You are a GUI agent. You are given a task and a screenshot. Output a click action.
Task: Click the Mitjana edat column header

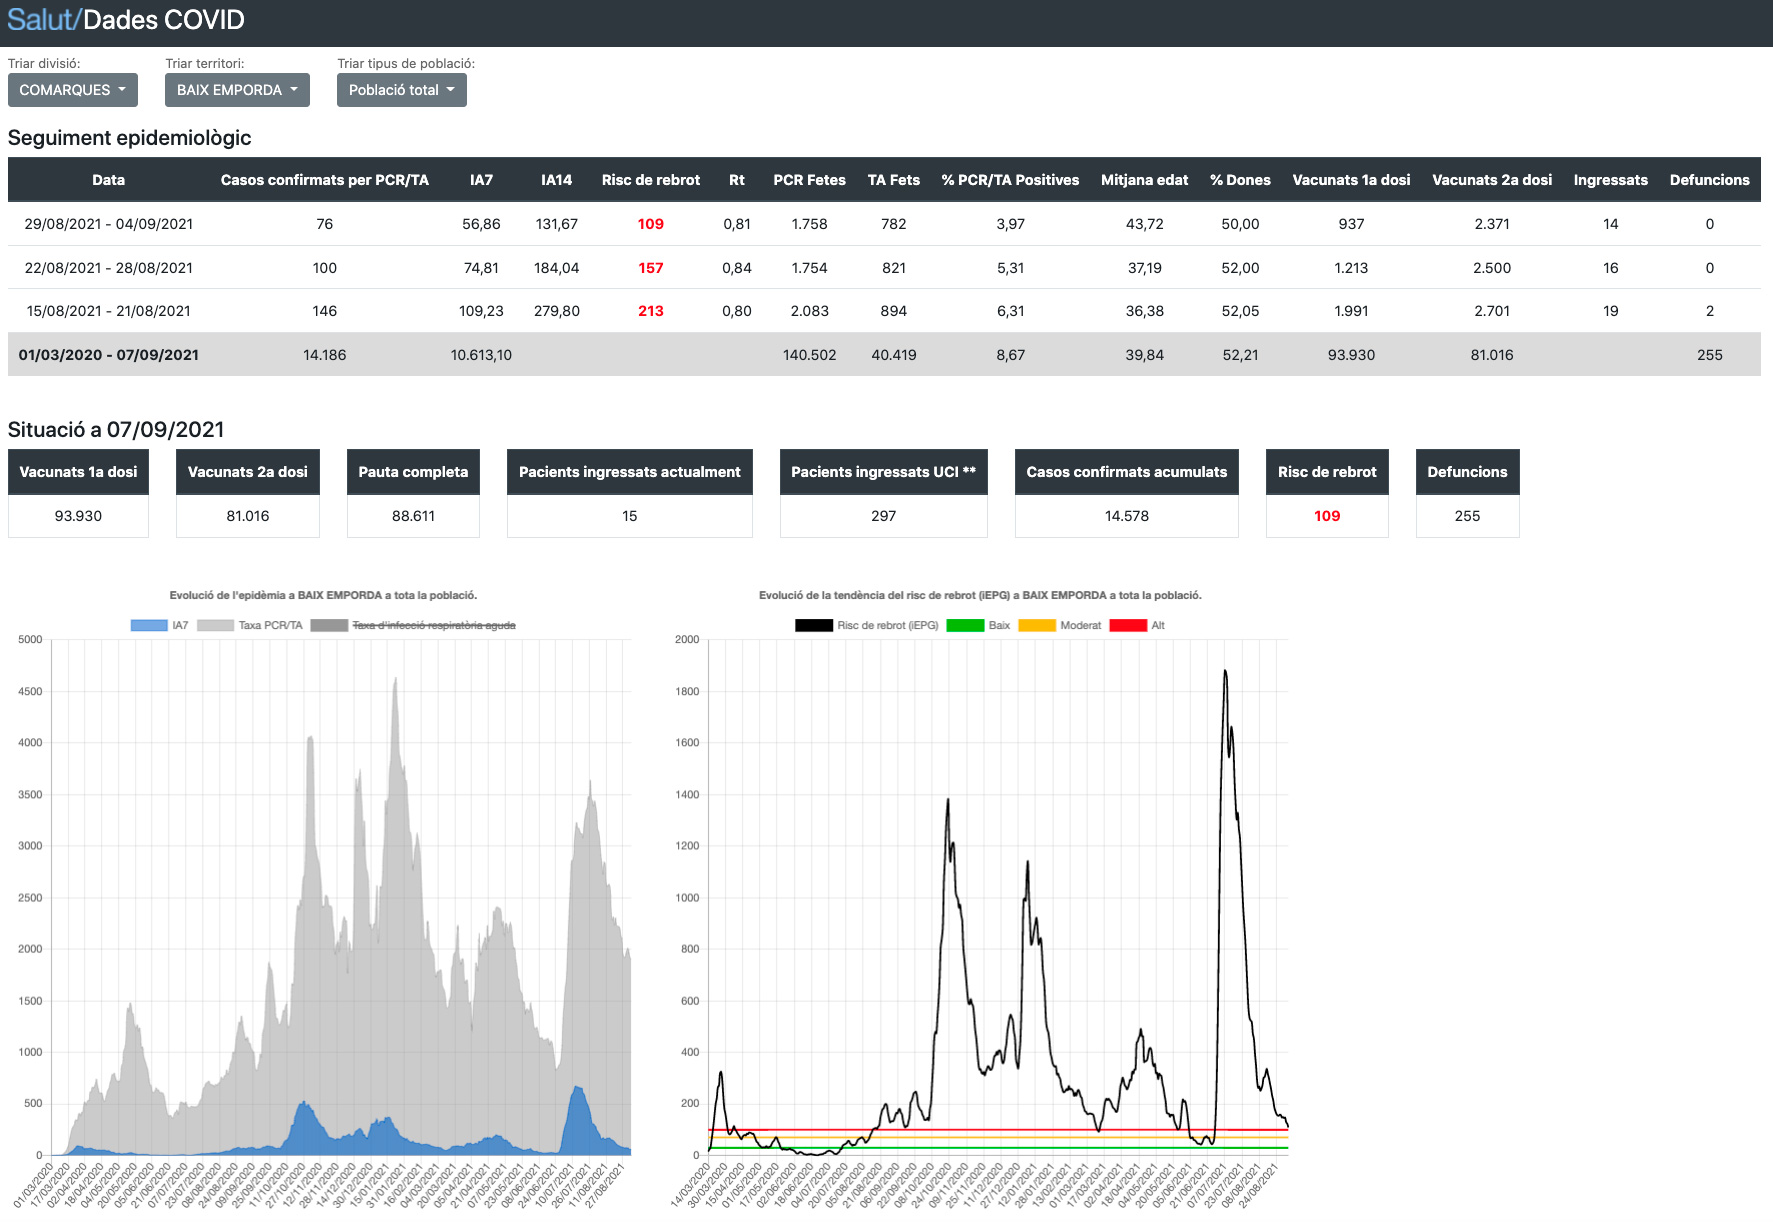click(1145, 180)
